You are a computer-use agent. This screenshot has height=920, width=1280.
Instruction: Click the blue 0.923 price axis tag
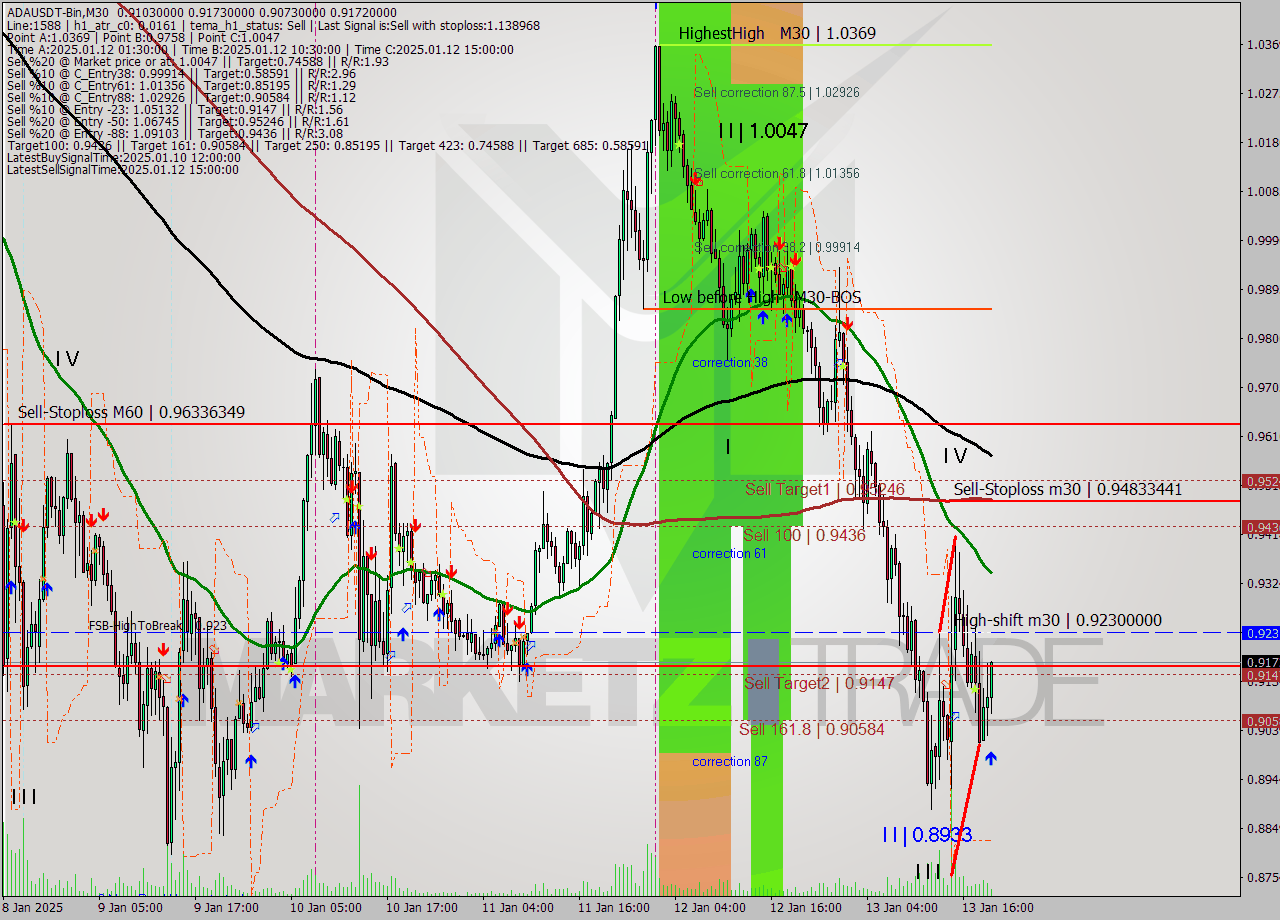(1260, 633)
